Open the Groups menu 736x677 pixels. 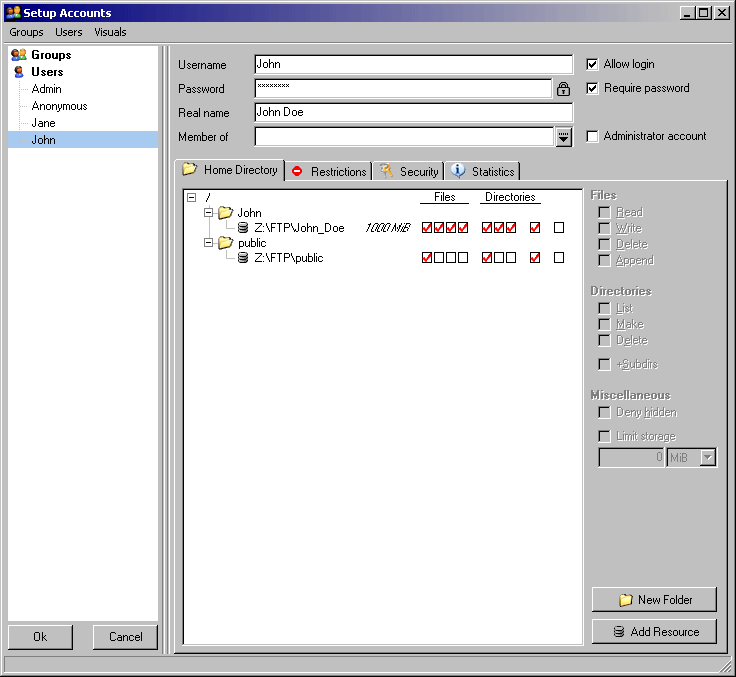pos(26,32)
